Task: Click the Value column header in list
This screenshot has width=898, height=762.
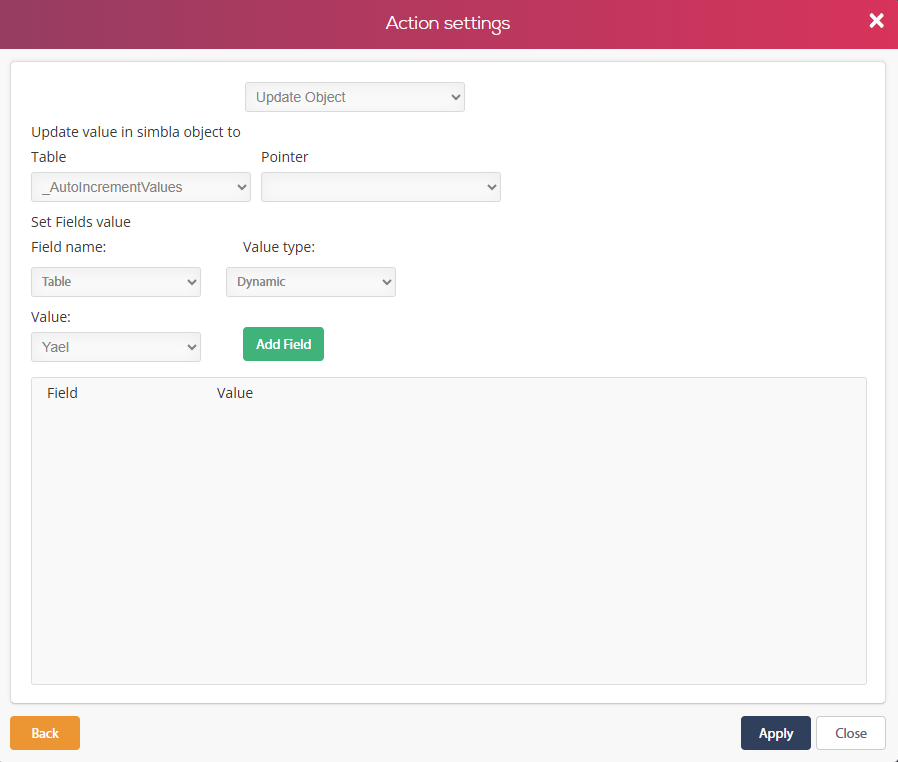Action: tap(235, 393)
